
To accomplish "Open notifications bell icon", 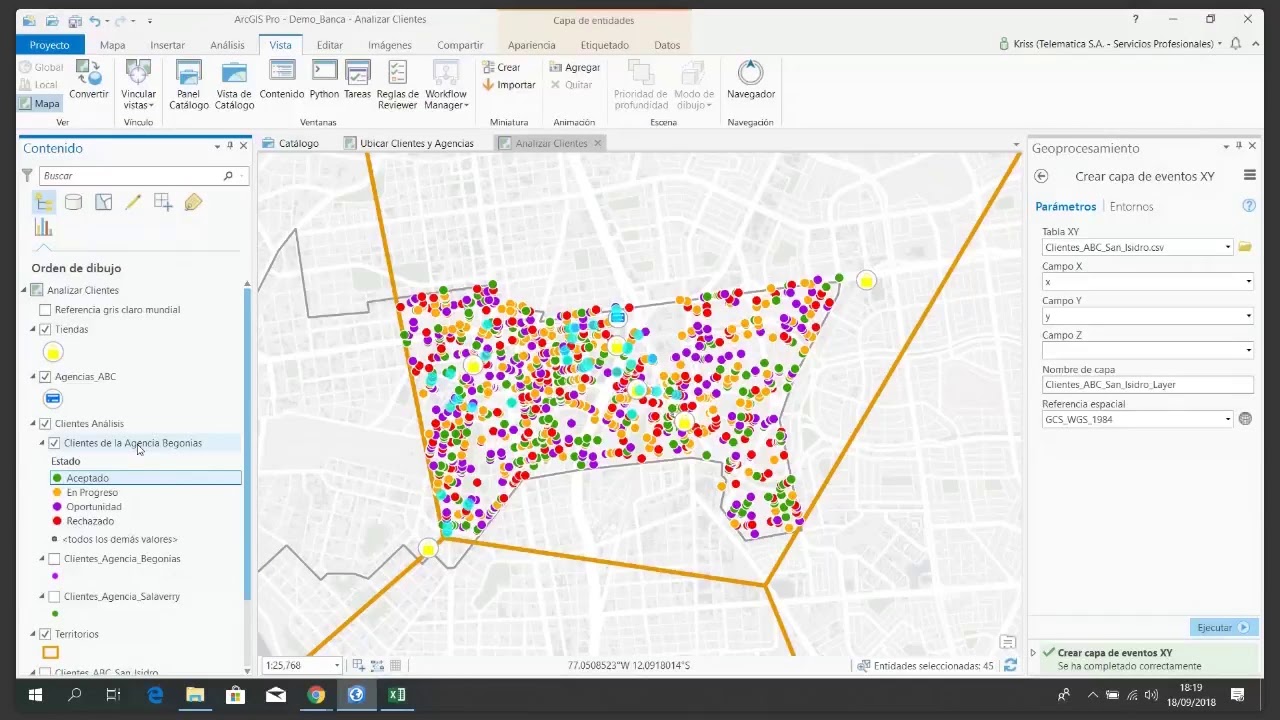I will point(1236,44).
